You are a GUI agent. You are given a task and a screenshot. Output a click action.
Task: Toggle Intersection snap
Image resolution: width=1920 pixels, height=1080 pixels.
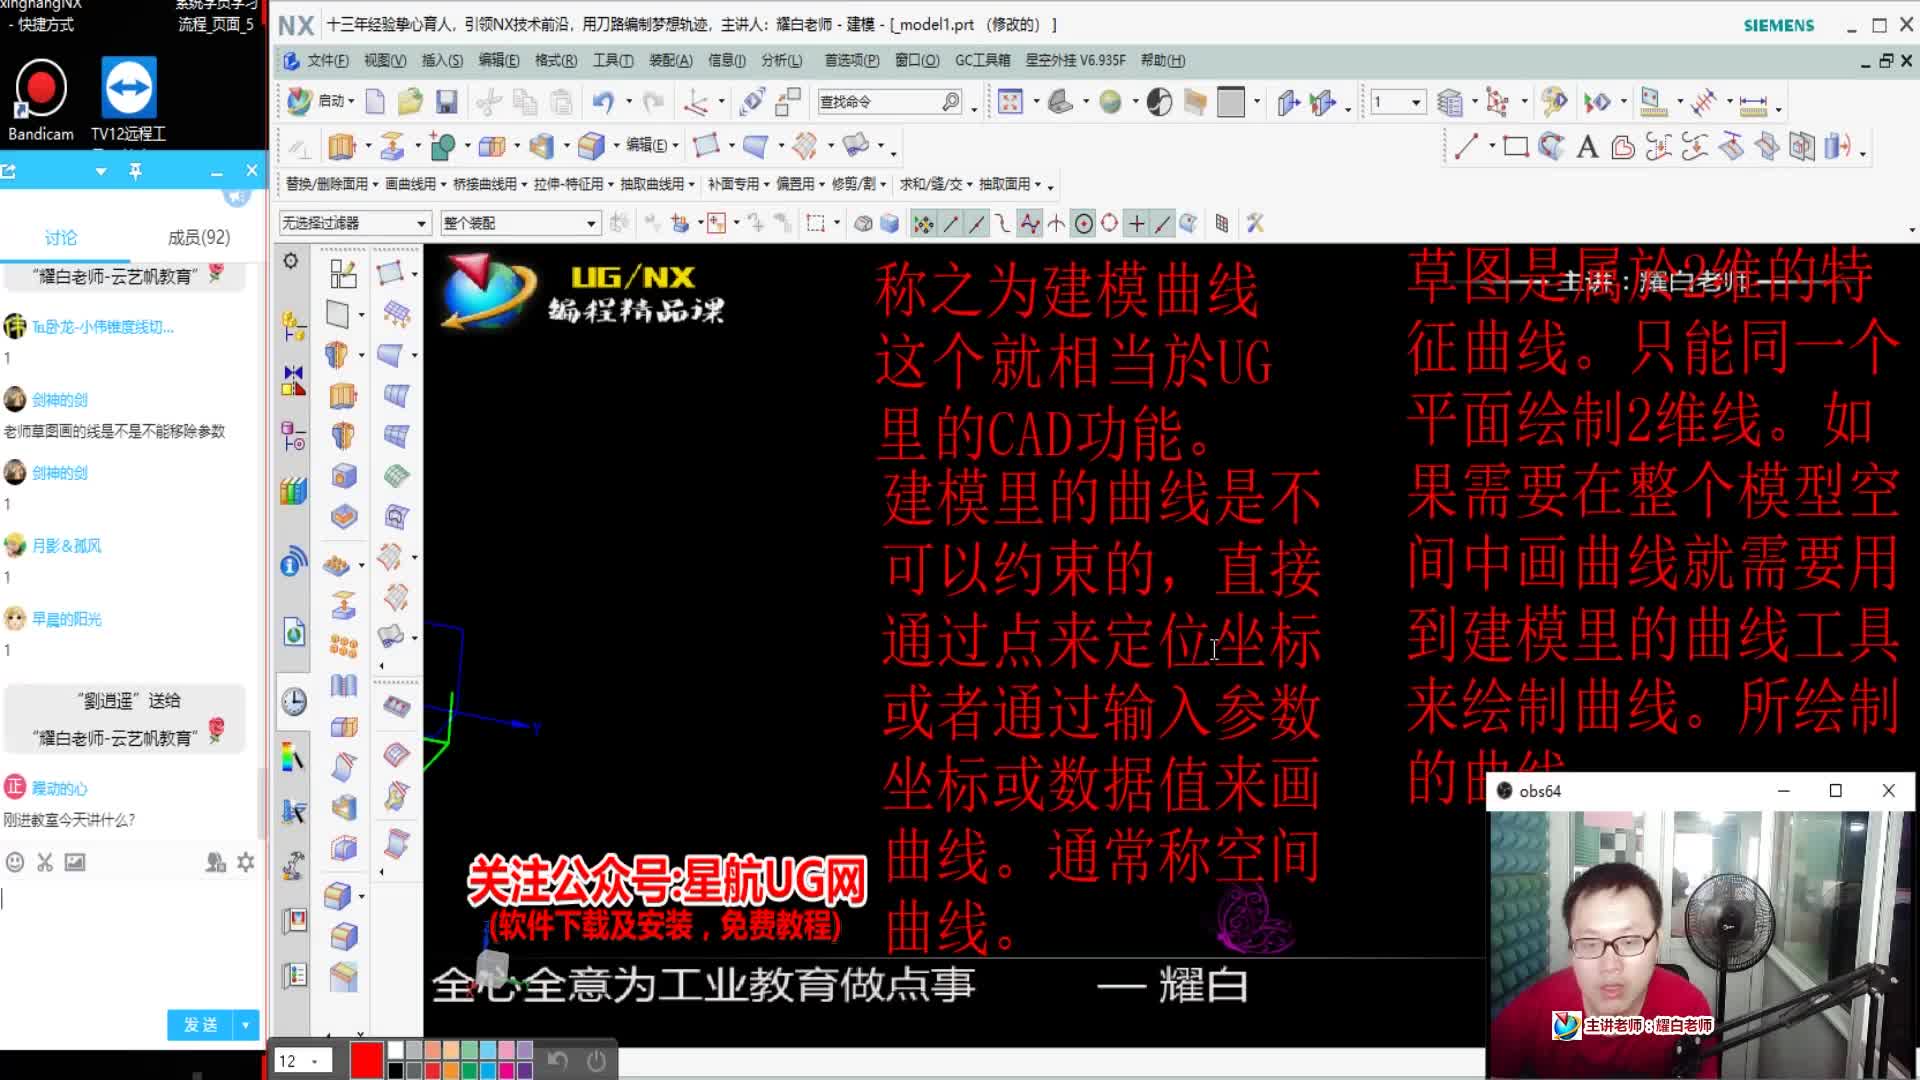click(1057, 223)
